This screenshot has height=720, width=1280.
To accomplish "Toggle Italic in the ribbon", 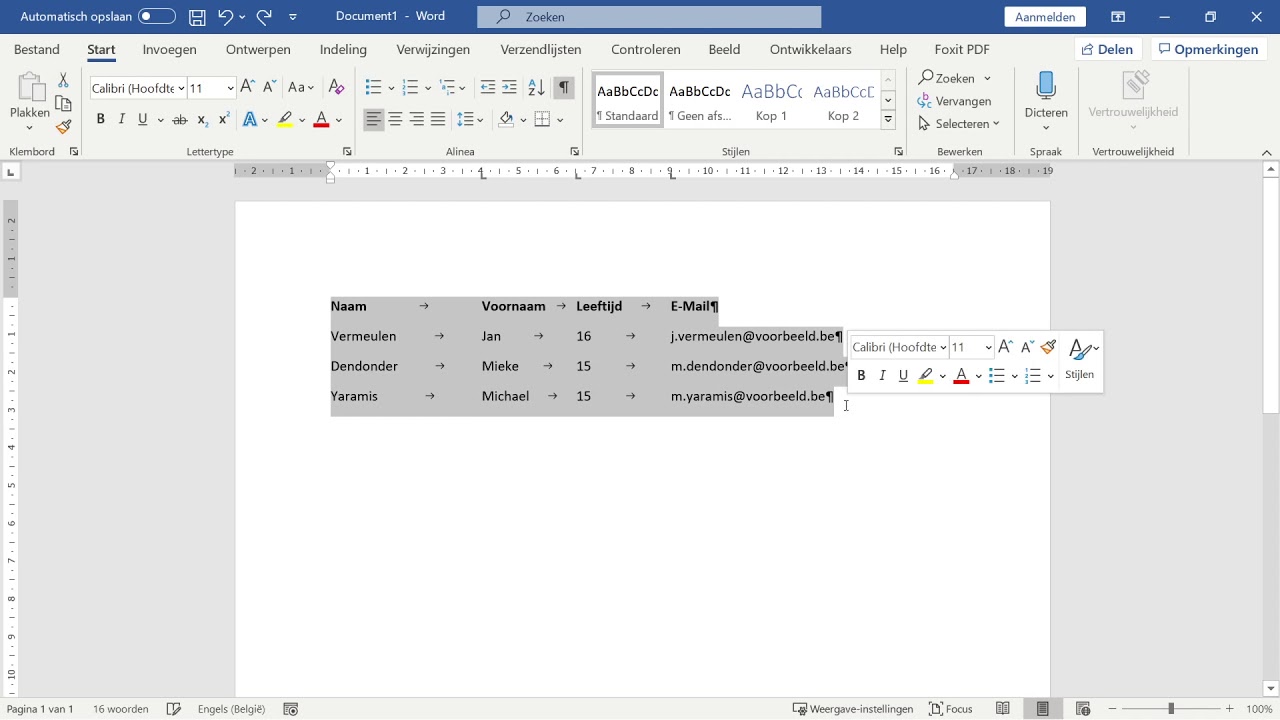I will click(x=122, y=120).
